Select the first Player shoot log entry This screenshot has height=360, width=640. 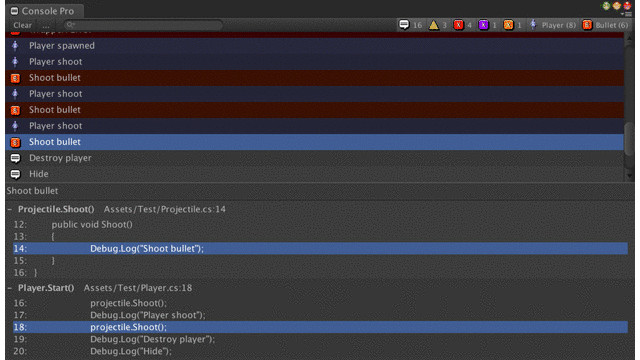coord(314,62)
